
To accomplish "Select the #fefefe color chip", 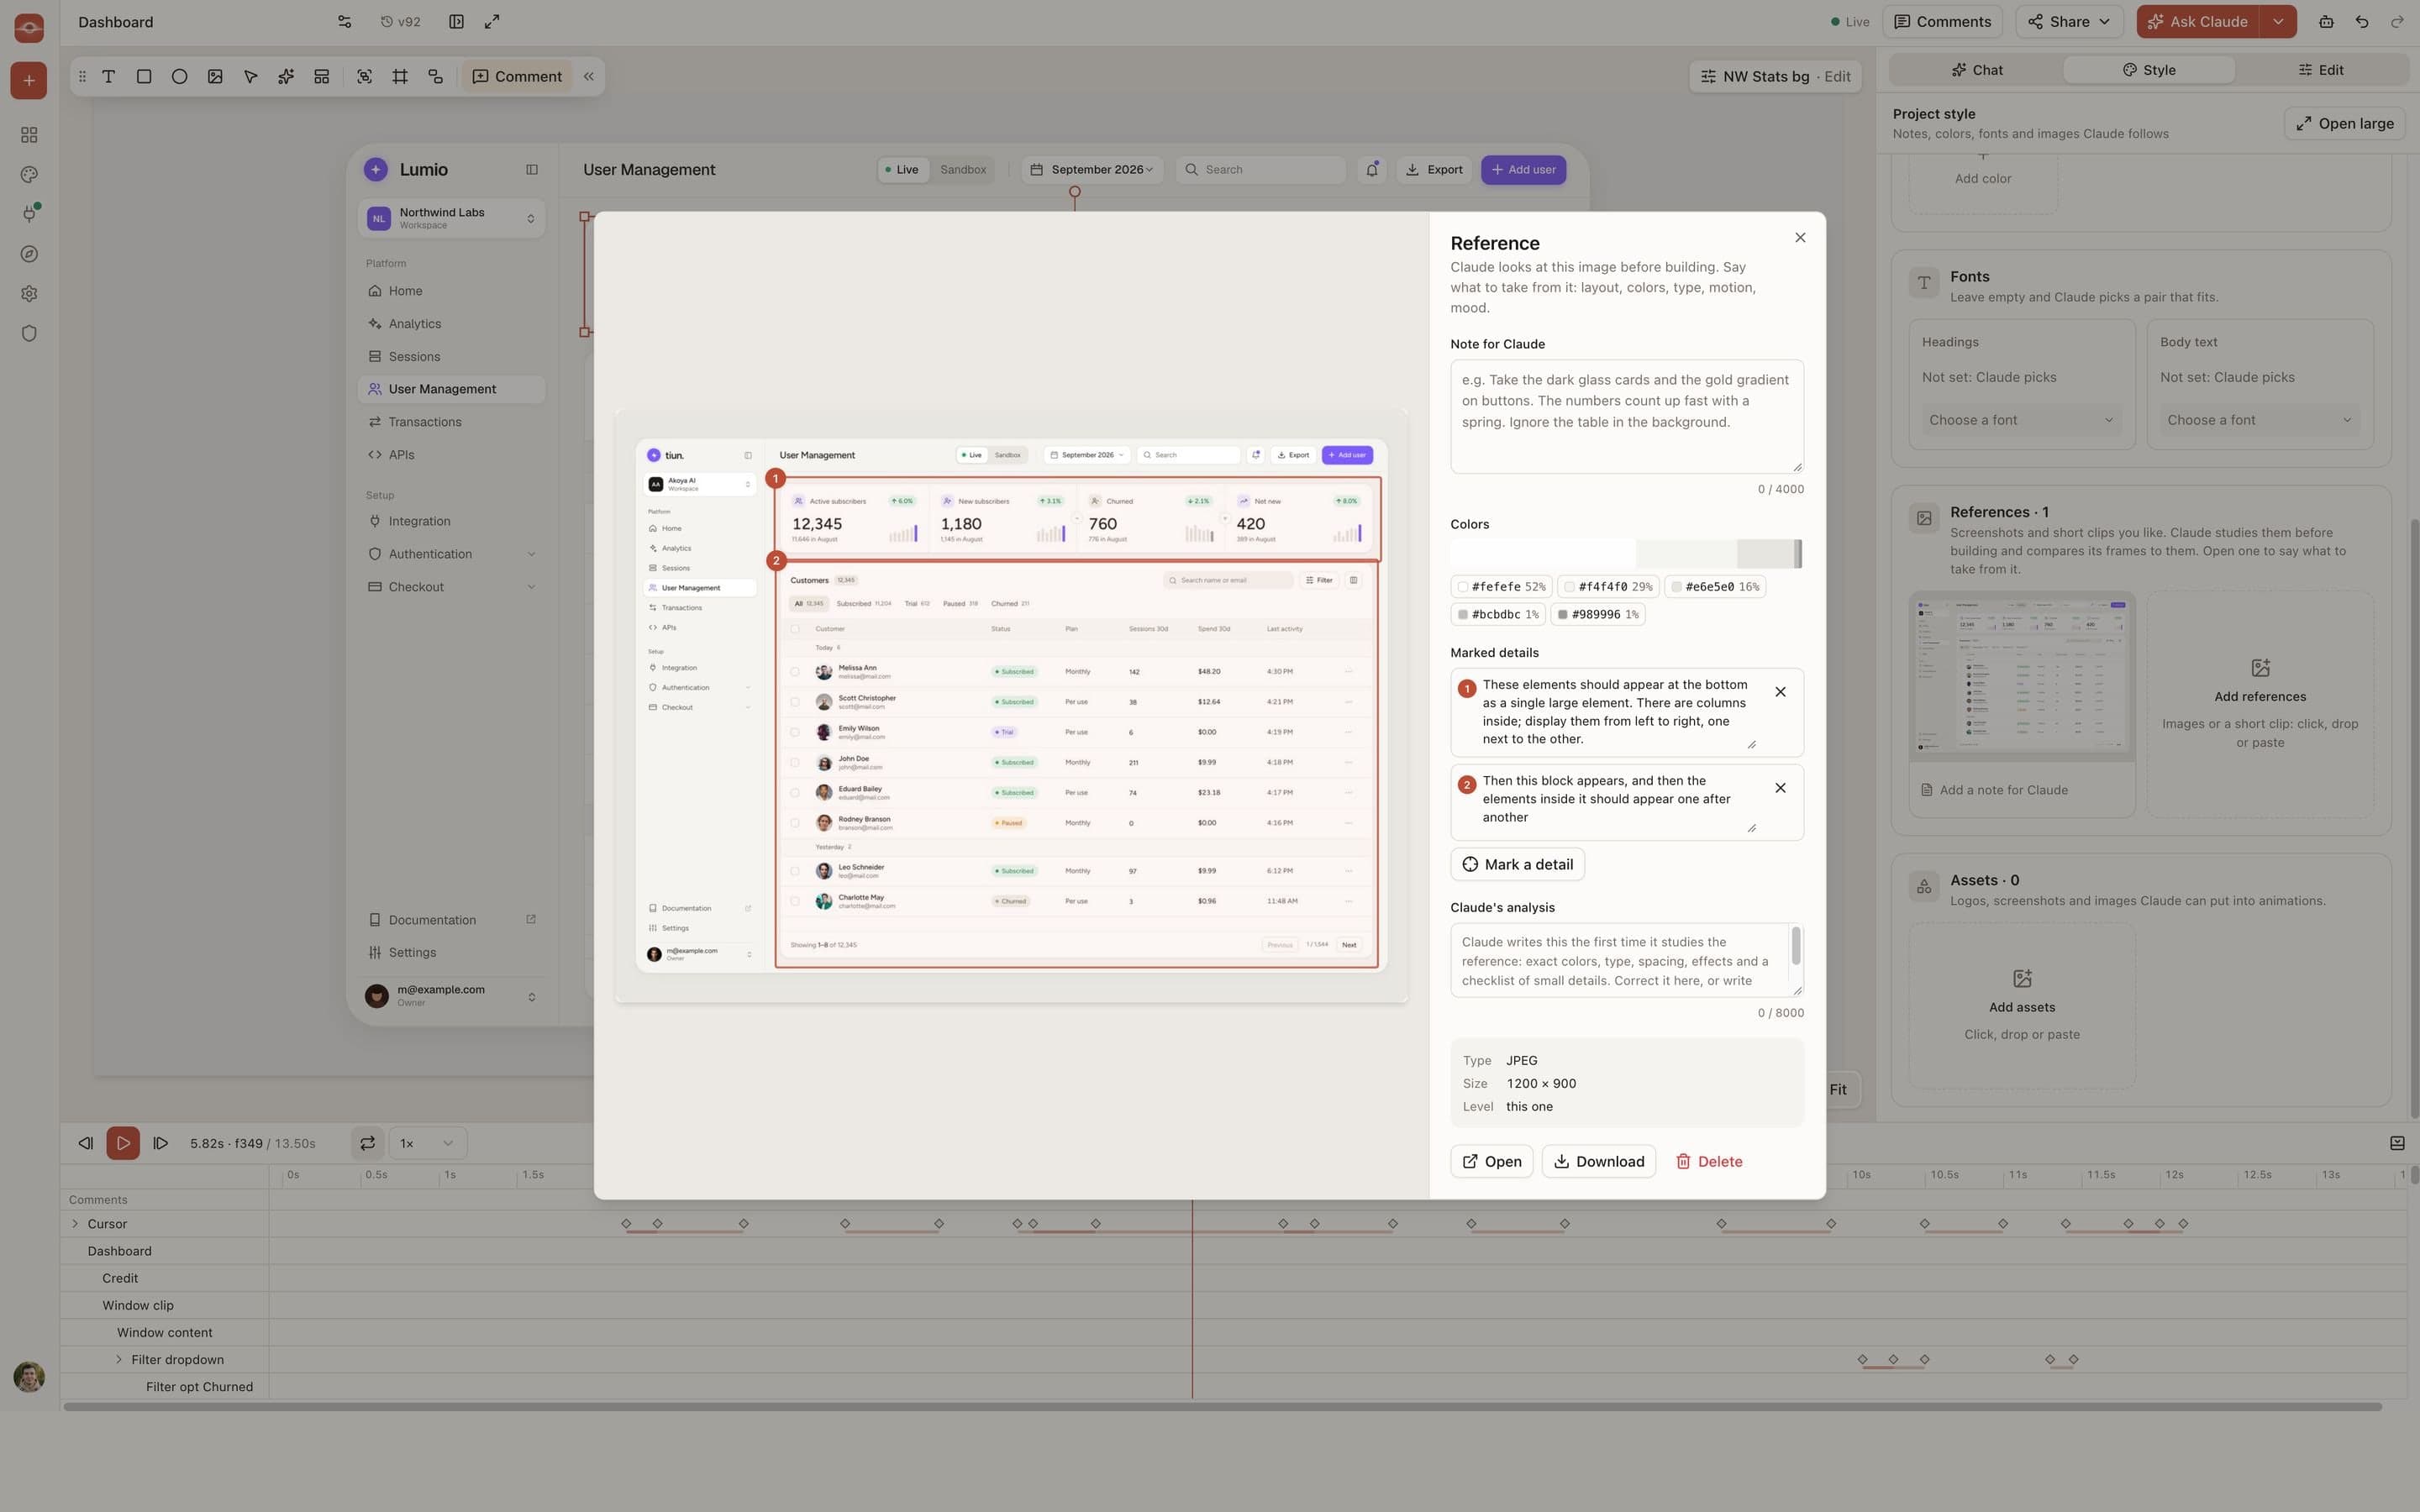I will 1501,587.
